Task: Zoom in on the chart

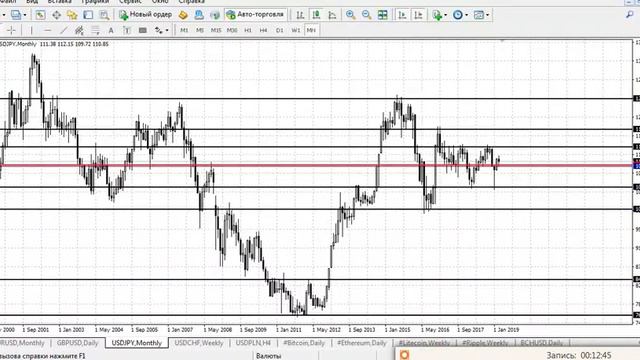Action: pos(350,15)
